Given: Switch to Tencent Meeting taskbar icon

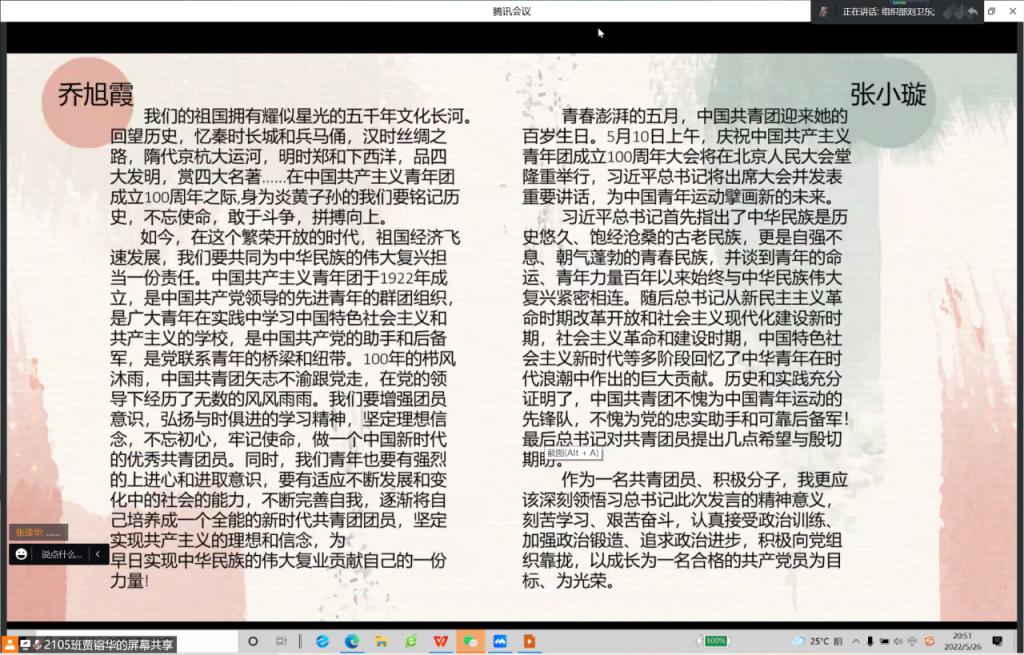Looking at the screenshot, I should point(499,641).
